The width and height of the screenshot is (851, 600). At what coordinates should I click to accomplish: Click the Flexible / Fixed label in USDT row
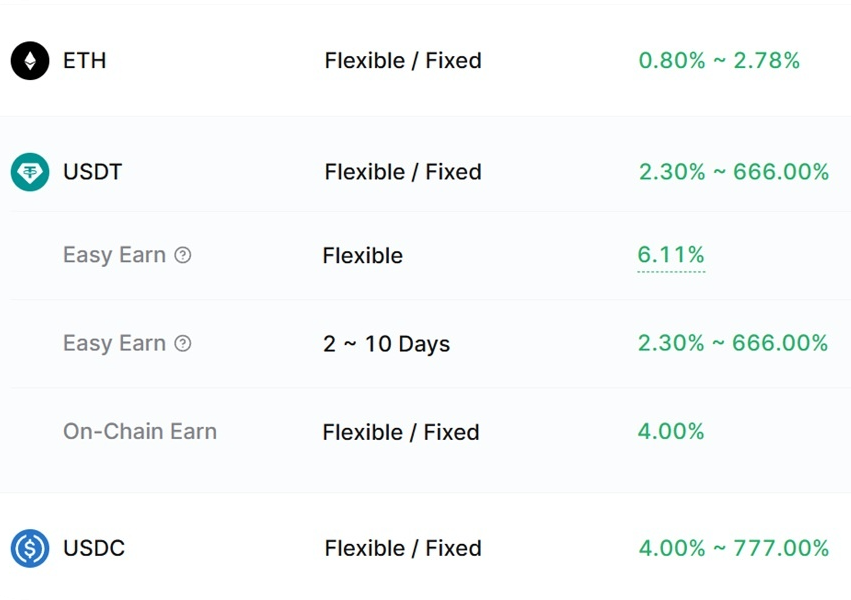click(402, 172)
